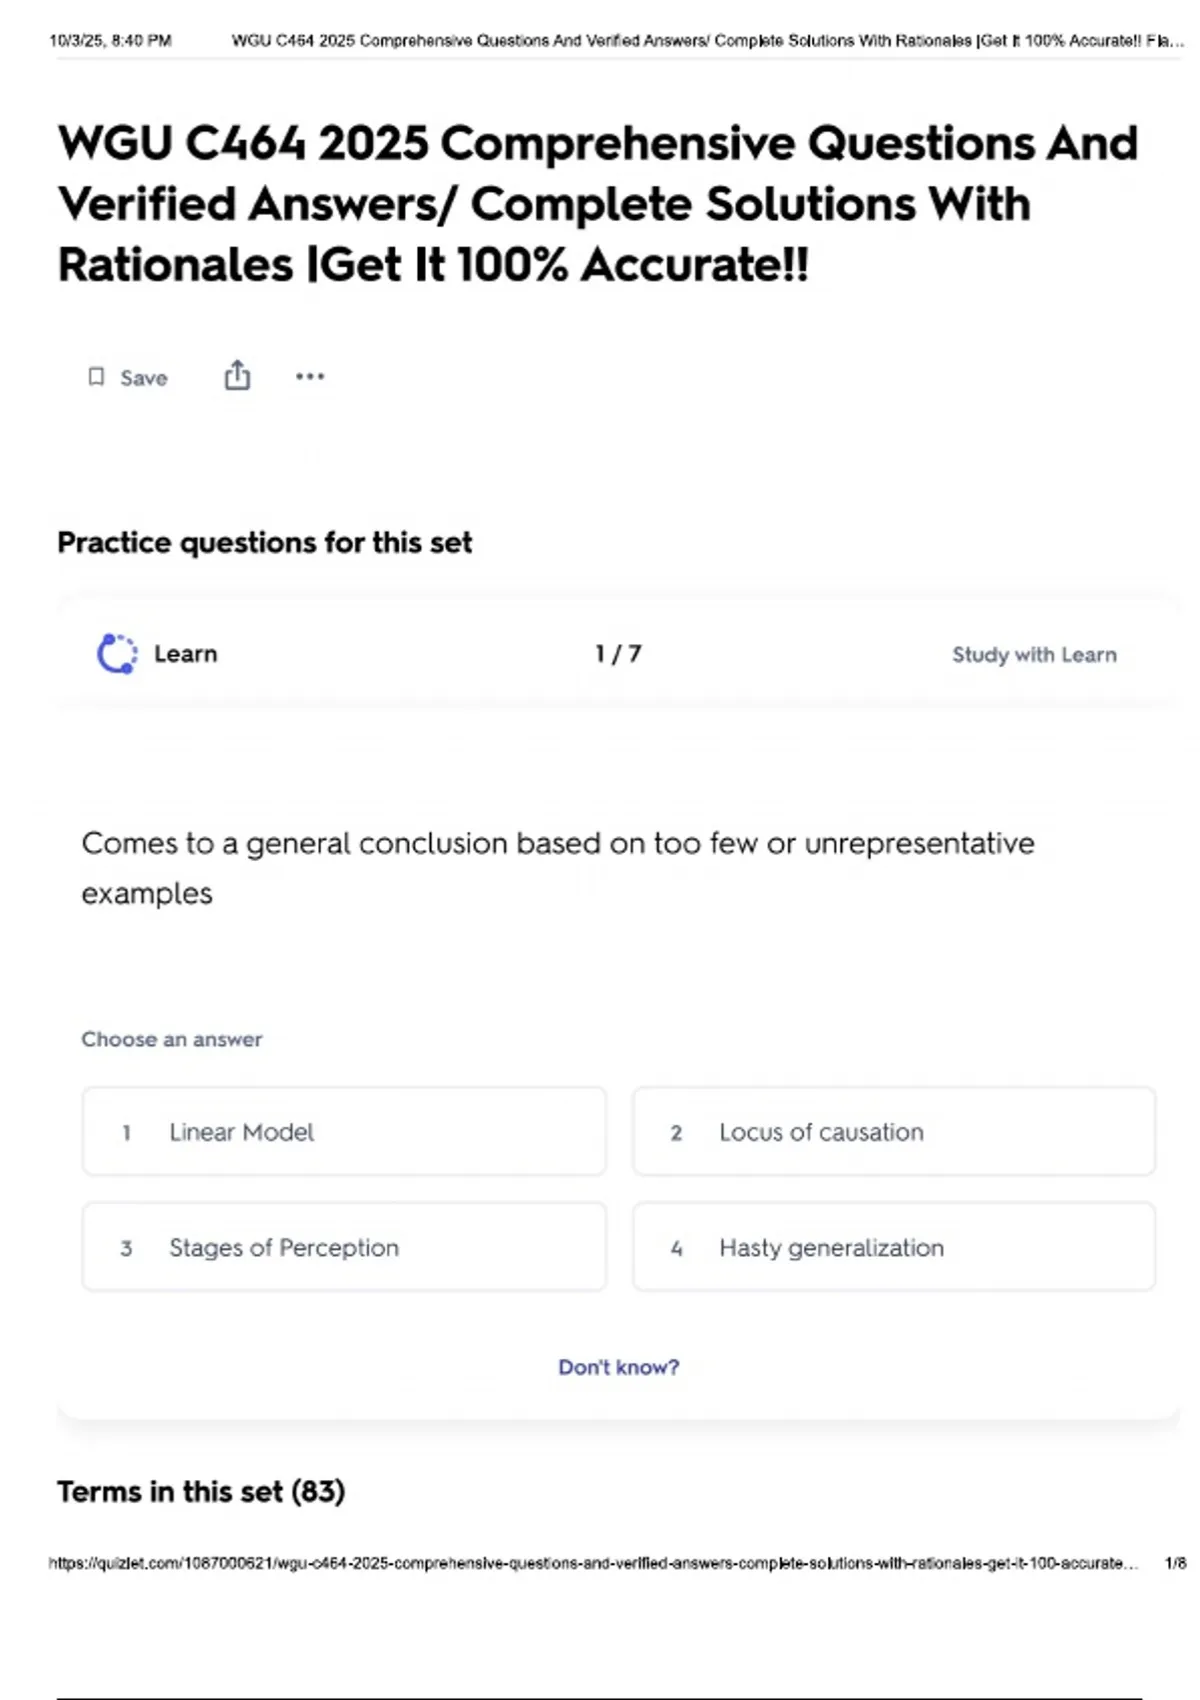The width and height of the screenshot is (1200, 1700).
Task: Click the Practice questions for this set heading
Action: pos(265,543)
